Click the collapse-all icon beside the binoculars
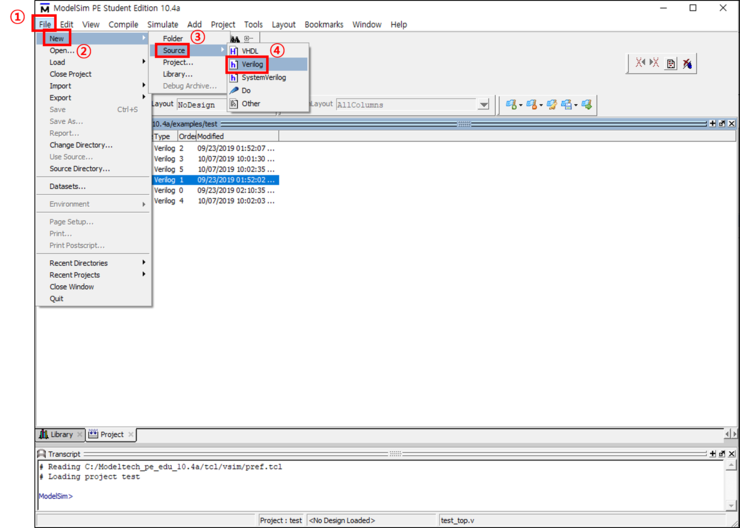The image size is (740, 528). [249, 39]
